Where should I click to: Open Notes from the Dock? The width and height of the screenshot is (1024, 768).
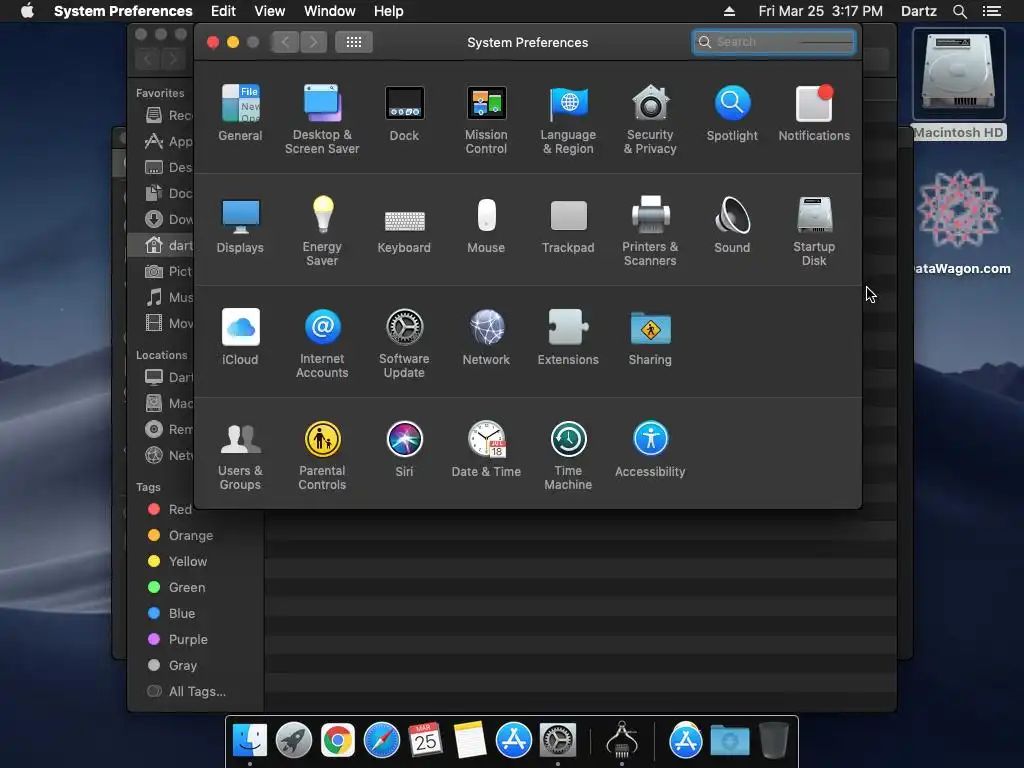coord(470,741)
